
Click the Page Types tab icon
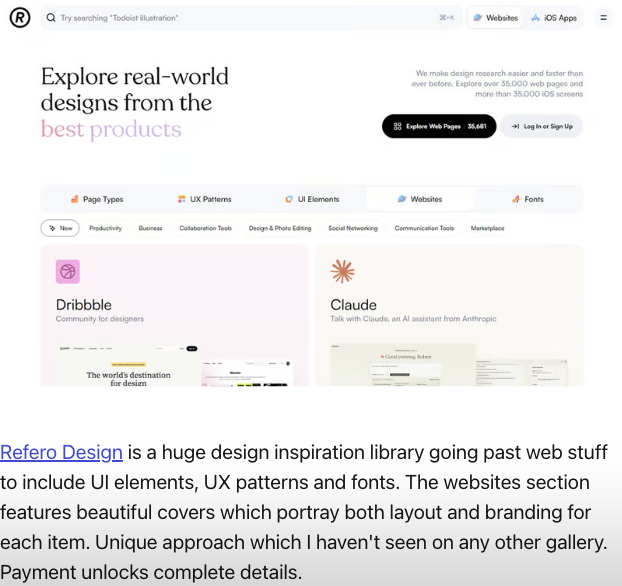click(75, 199)
